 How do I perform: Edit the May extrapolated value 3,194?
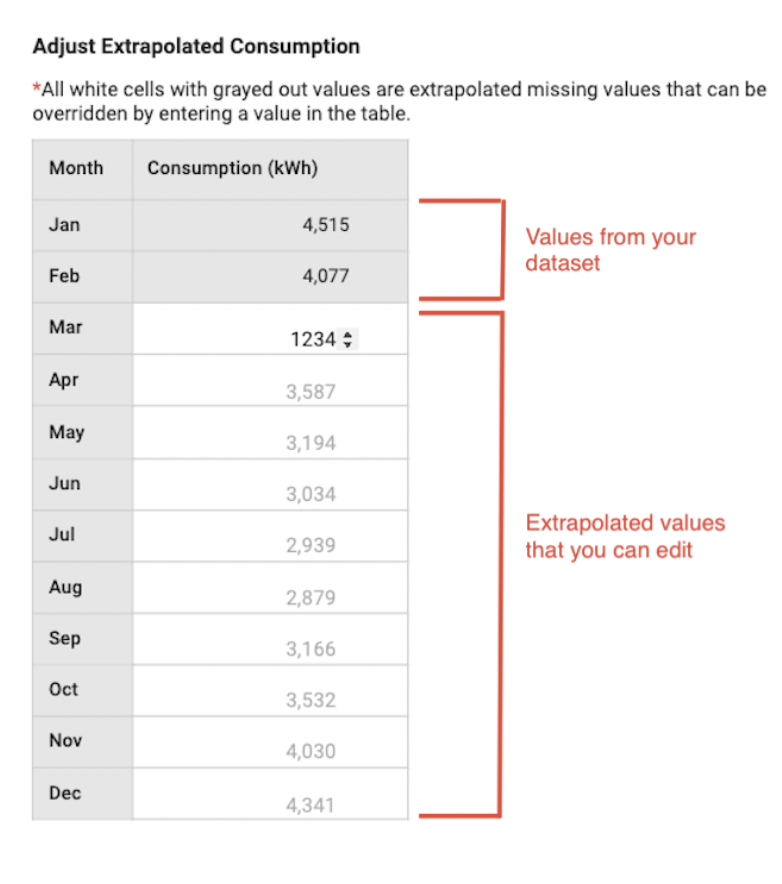pyautogui.click(x=271, y=432)
